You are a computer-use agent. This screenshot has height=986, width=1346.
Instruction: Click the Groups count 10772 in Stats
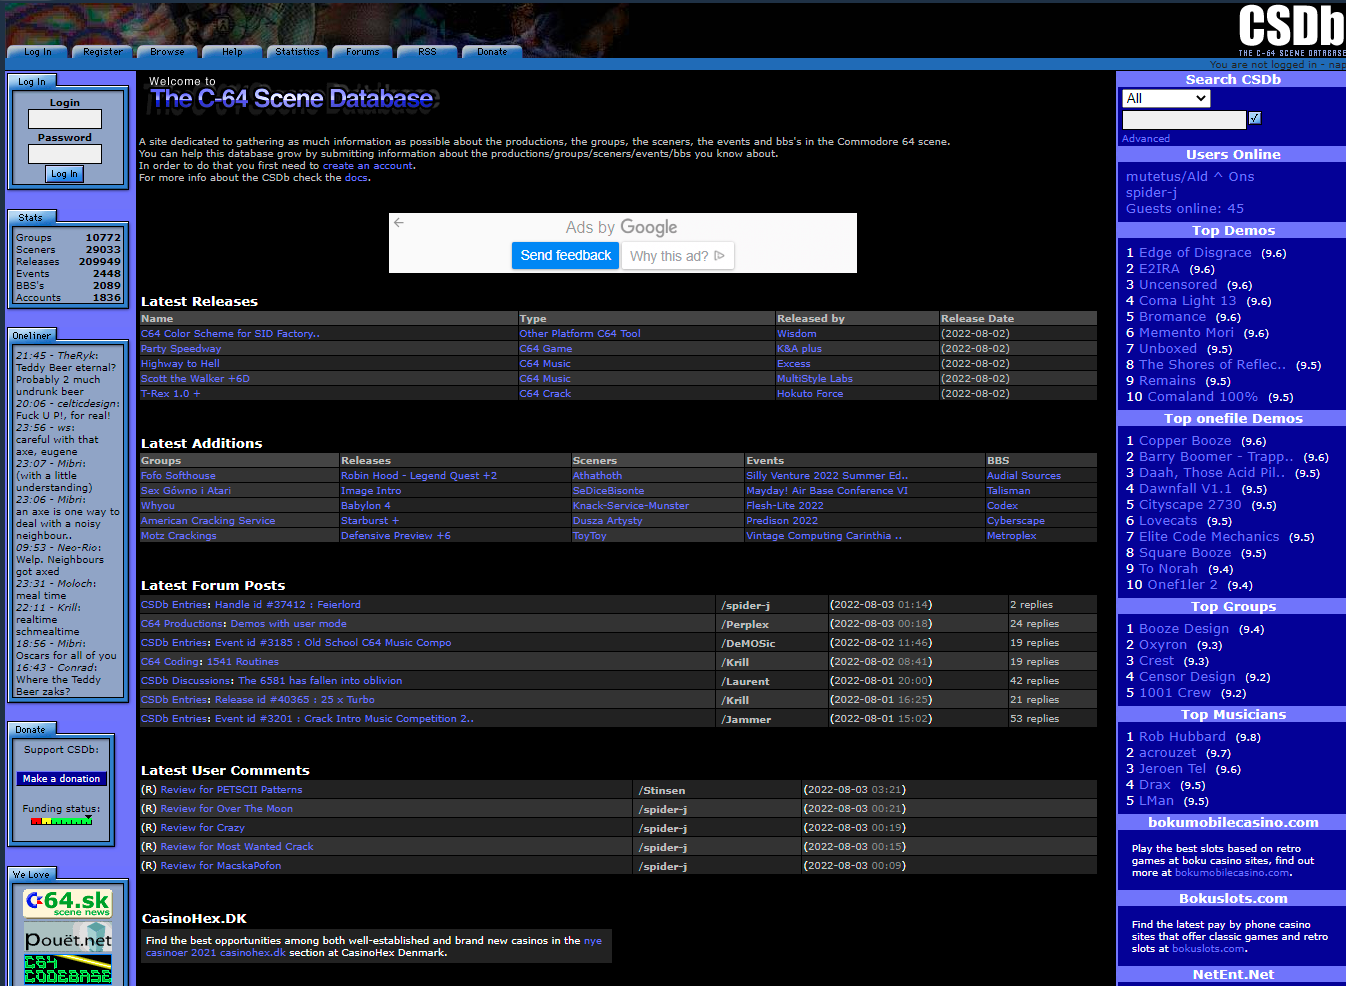[103, 238]
